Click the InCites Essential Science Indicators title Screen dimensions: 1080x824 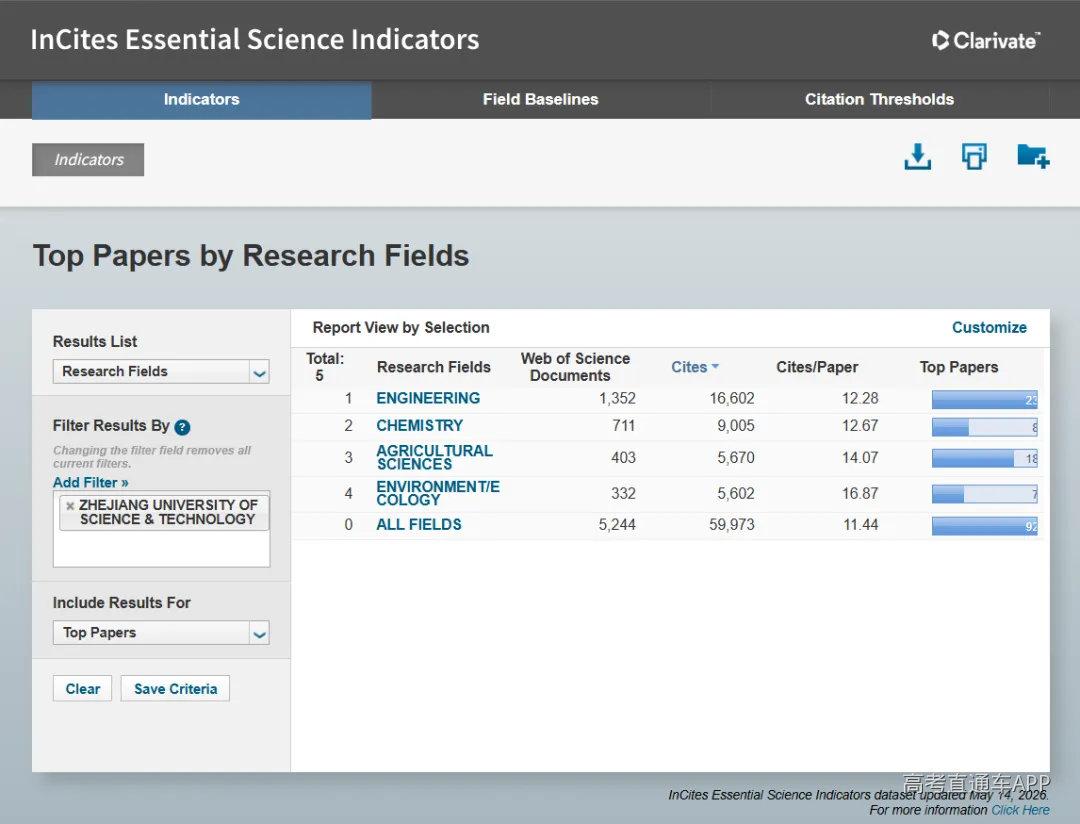tap(255, 39)
